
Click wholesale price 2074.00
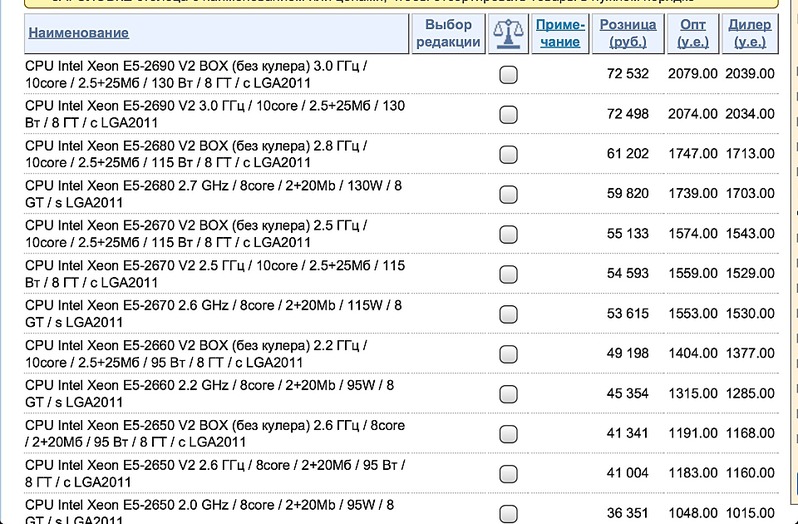tap(693, 114)
